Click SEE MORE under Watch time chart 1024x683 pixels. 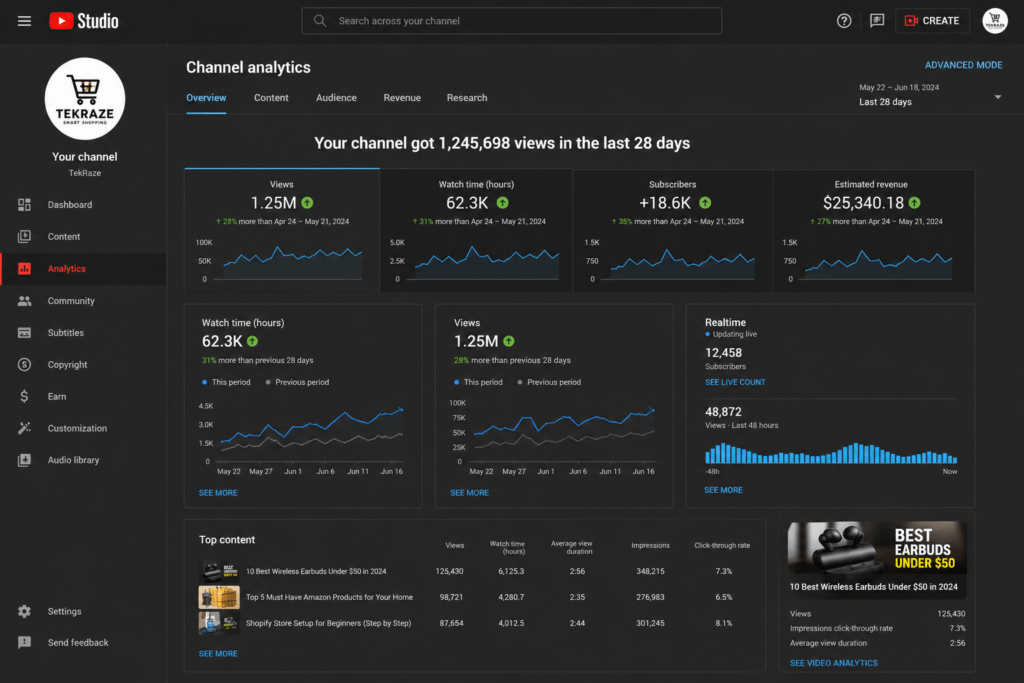(218, 493)
